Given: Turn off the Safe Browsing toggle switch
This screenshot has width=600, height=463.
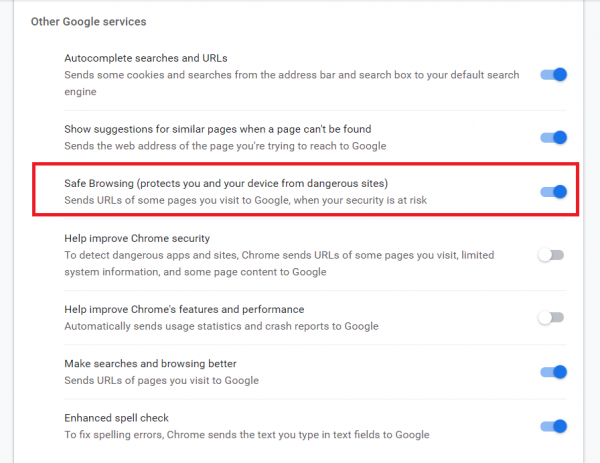Looking at the screenshot, I should coord(553,191).
